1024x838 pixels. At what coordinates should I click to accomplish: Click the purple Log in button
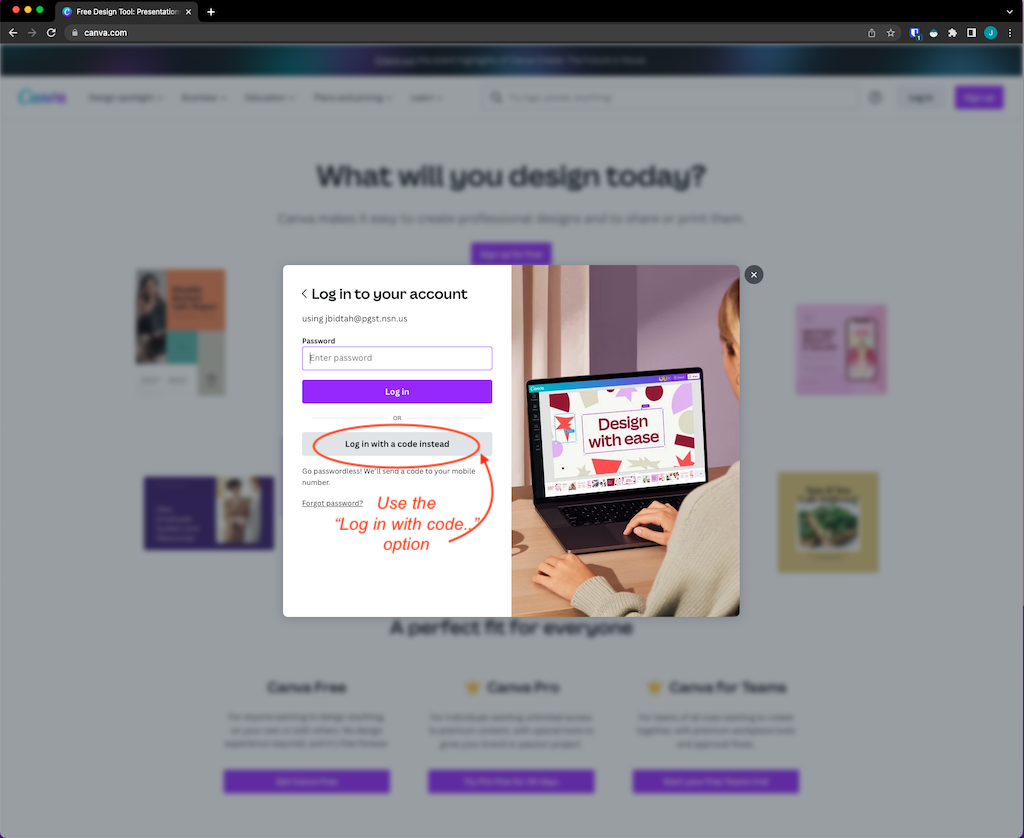click(397, 392)
